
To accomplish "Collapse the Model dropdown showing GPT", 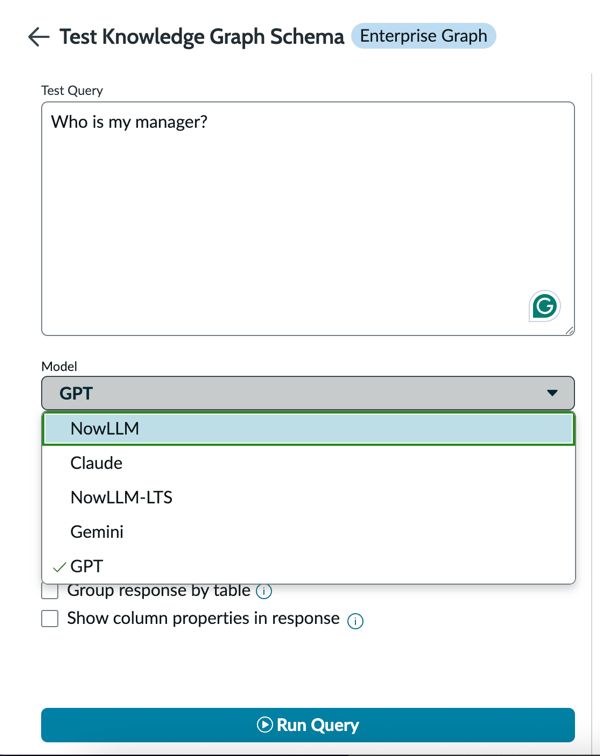I will click(308, 393).
